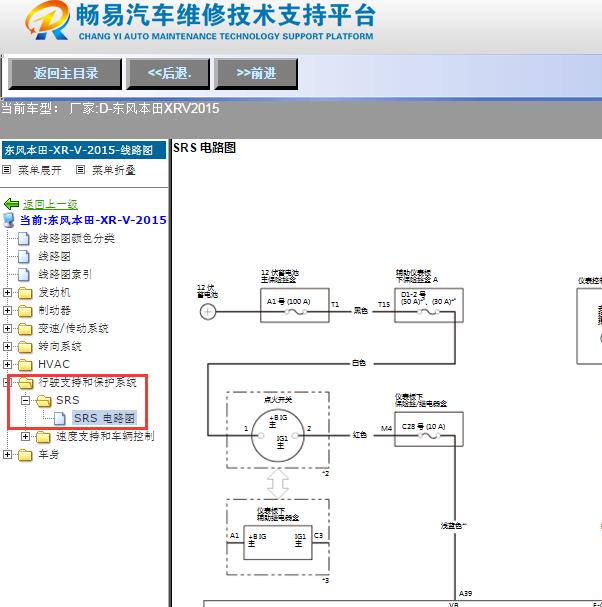
Task: Click the 东风本田-XR-V-2015-线路图 panel header
Action: pos(84,150)
